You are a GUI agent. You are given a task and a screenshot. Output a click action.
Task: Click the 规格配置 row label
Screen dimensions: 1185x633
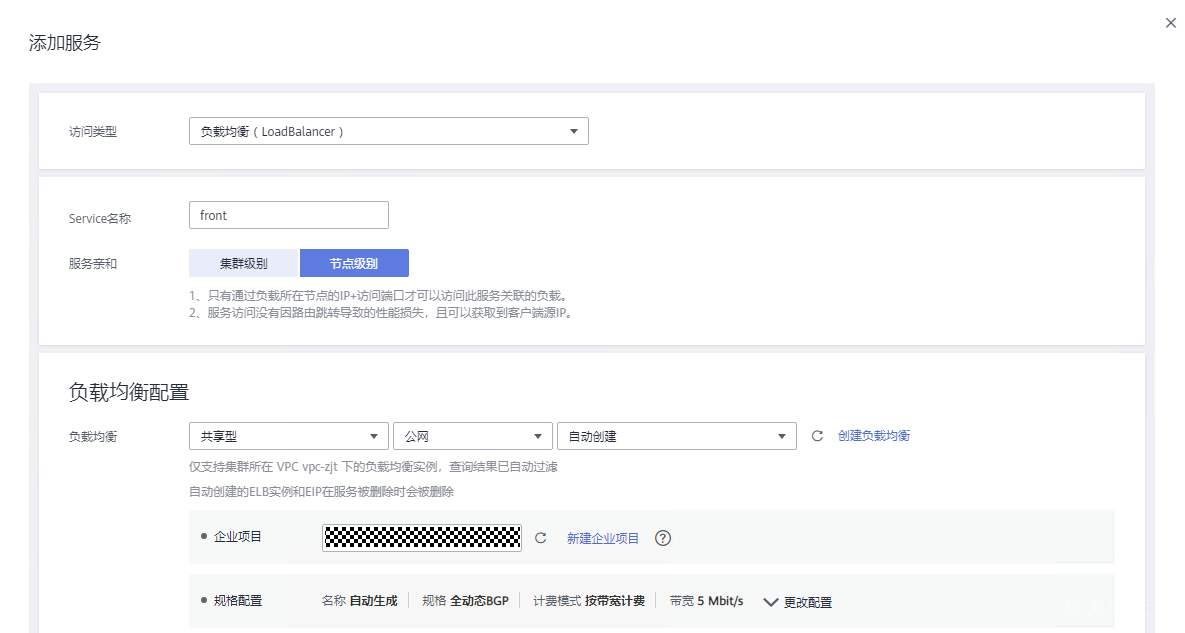click(x=237, y=601)
